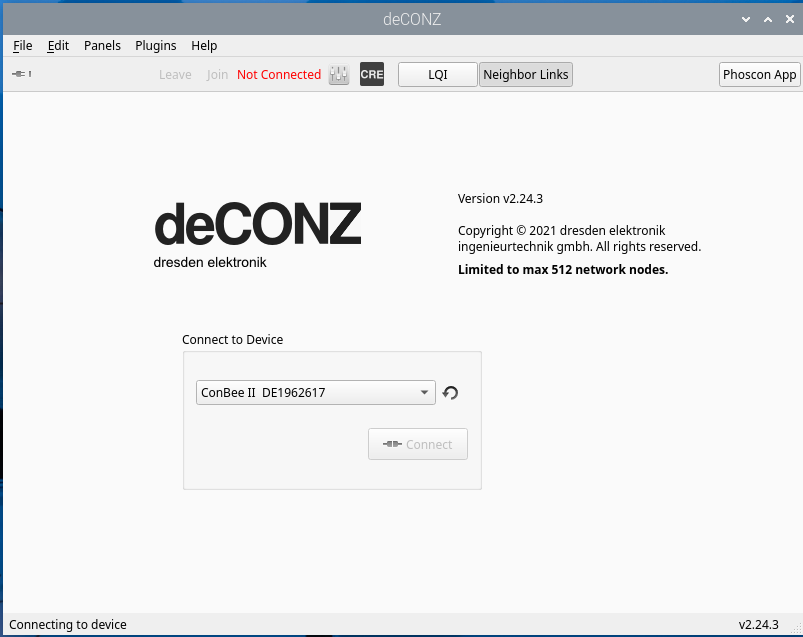
Task: Toggle the LQI button
Action: pyautogui.click(x=438, y=75)
